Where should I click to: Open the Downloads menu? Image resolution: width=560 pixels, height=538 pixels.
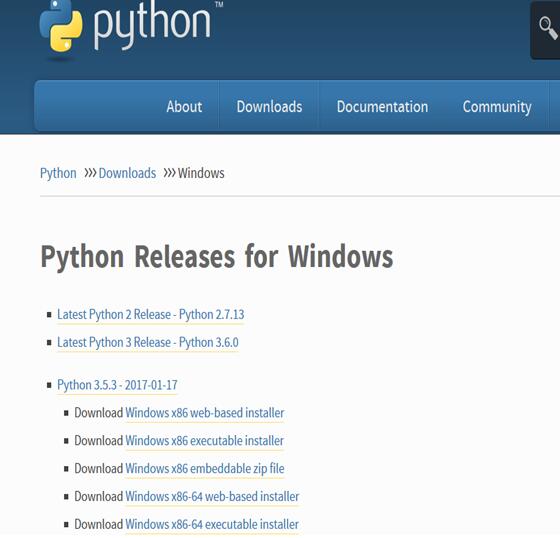pyautogui.click(x=269, y=106)
